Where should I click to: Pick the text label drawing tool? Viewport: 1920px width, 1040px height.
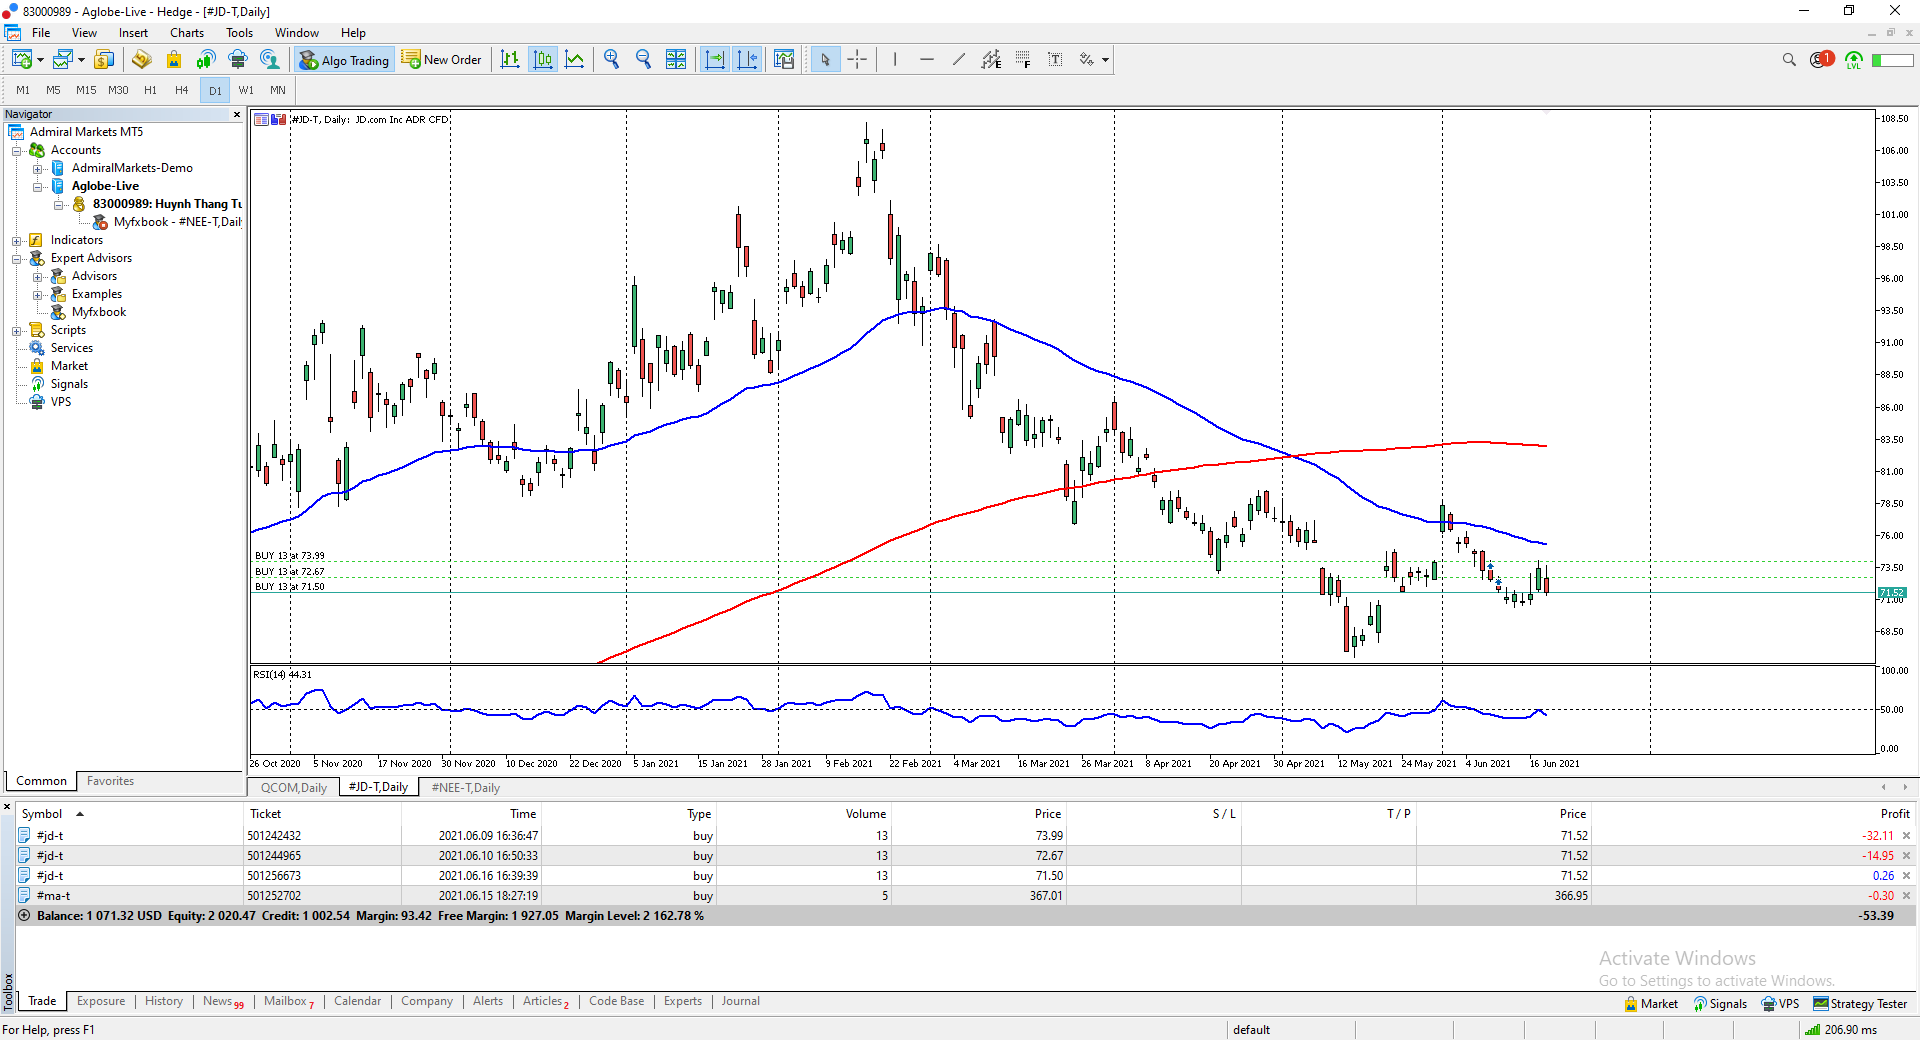point(1055,60)
